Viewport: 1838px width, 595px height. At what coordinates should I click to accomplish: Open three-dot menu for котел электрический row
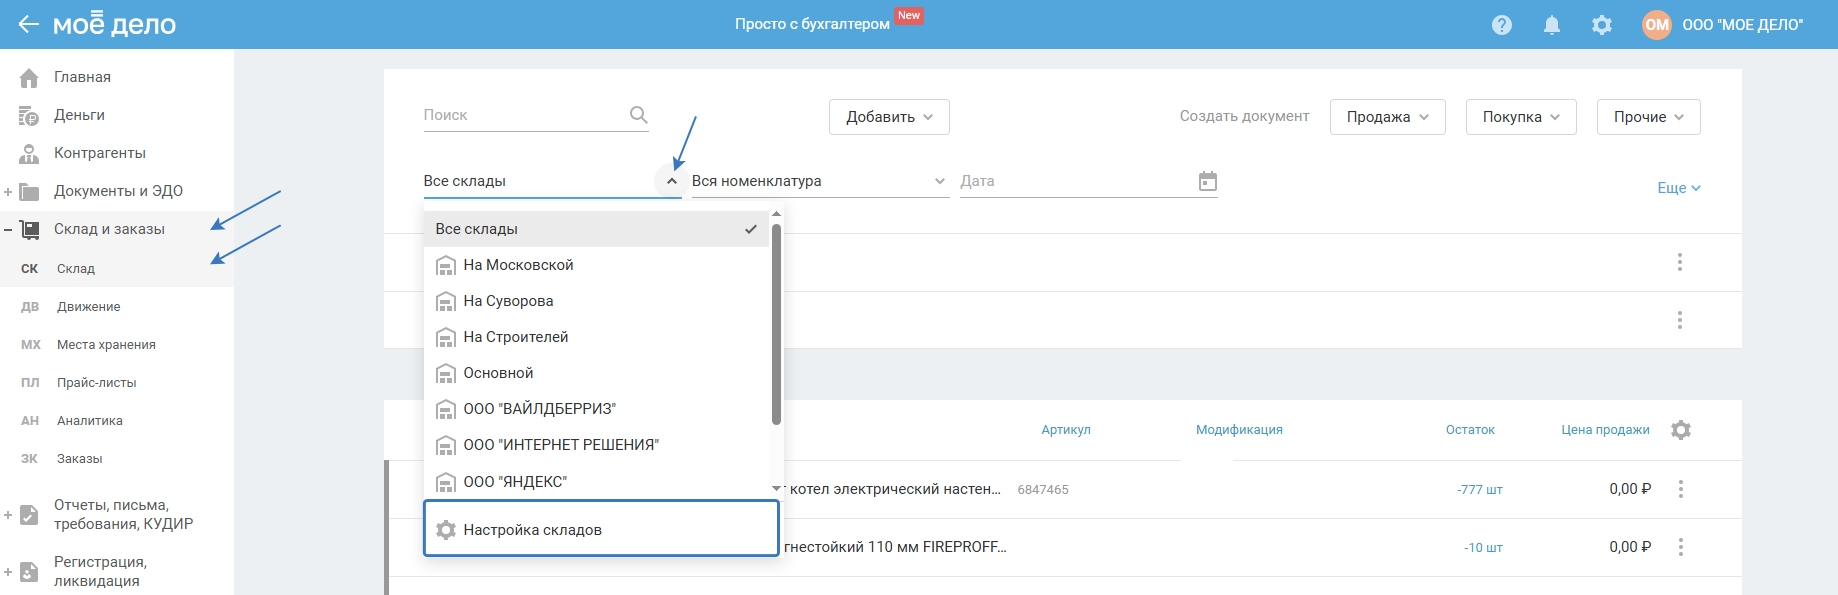pos(1681,489)
